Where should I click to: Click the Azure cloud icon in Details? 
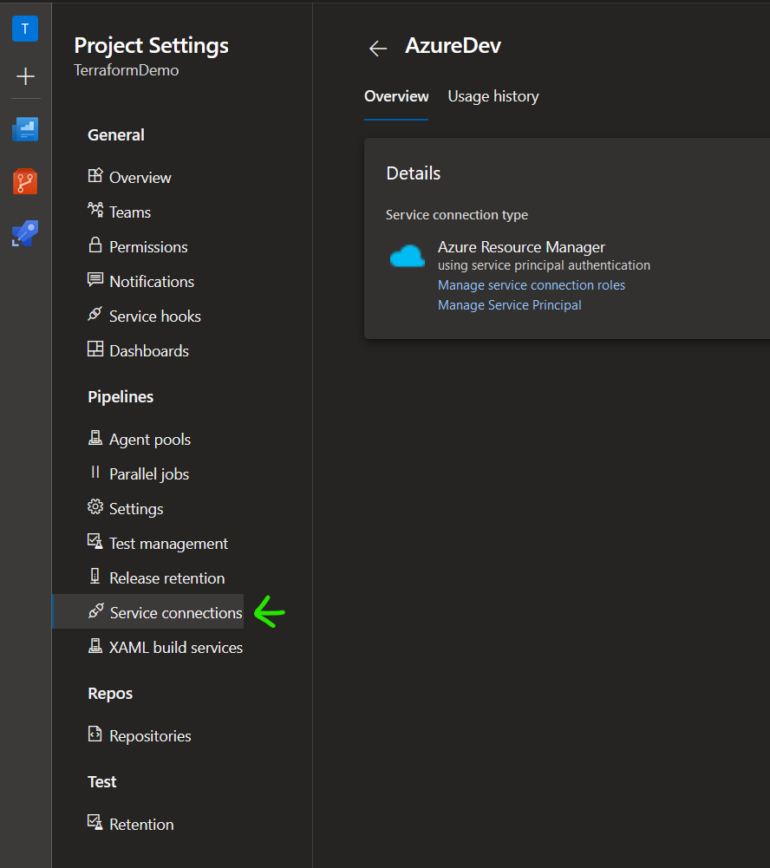click(407, 257)
